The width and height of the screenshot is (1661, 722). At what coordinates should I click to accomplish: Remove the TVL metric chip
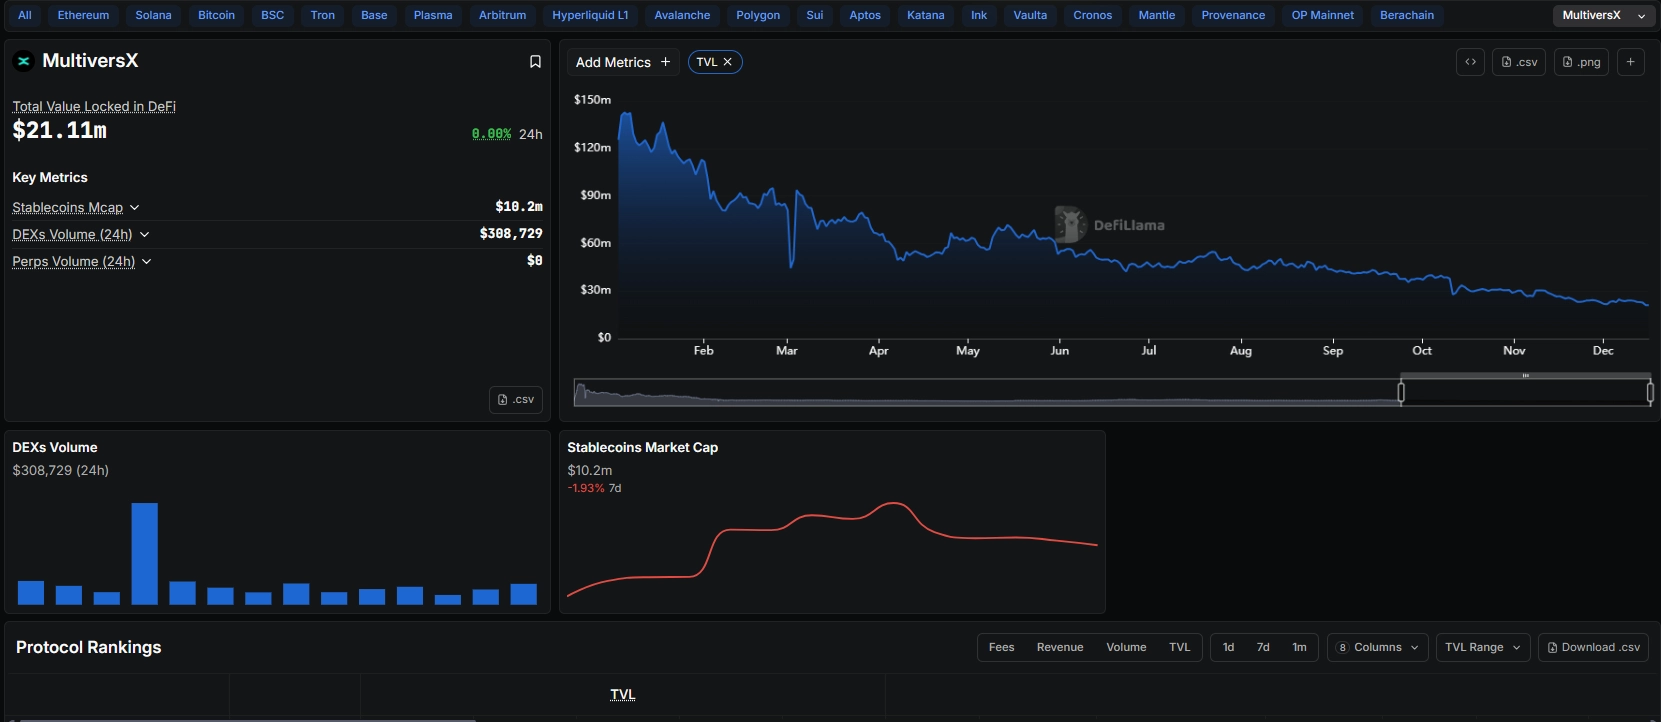pos(728,62)
